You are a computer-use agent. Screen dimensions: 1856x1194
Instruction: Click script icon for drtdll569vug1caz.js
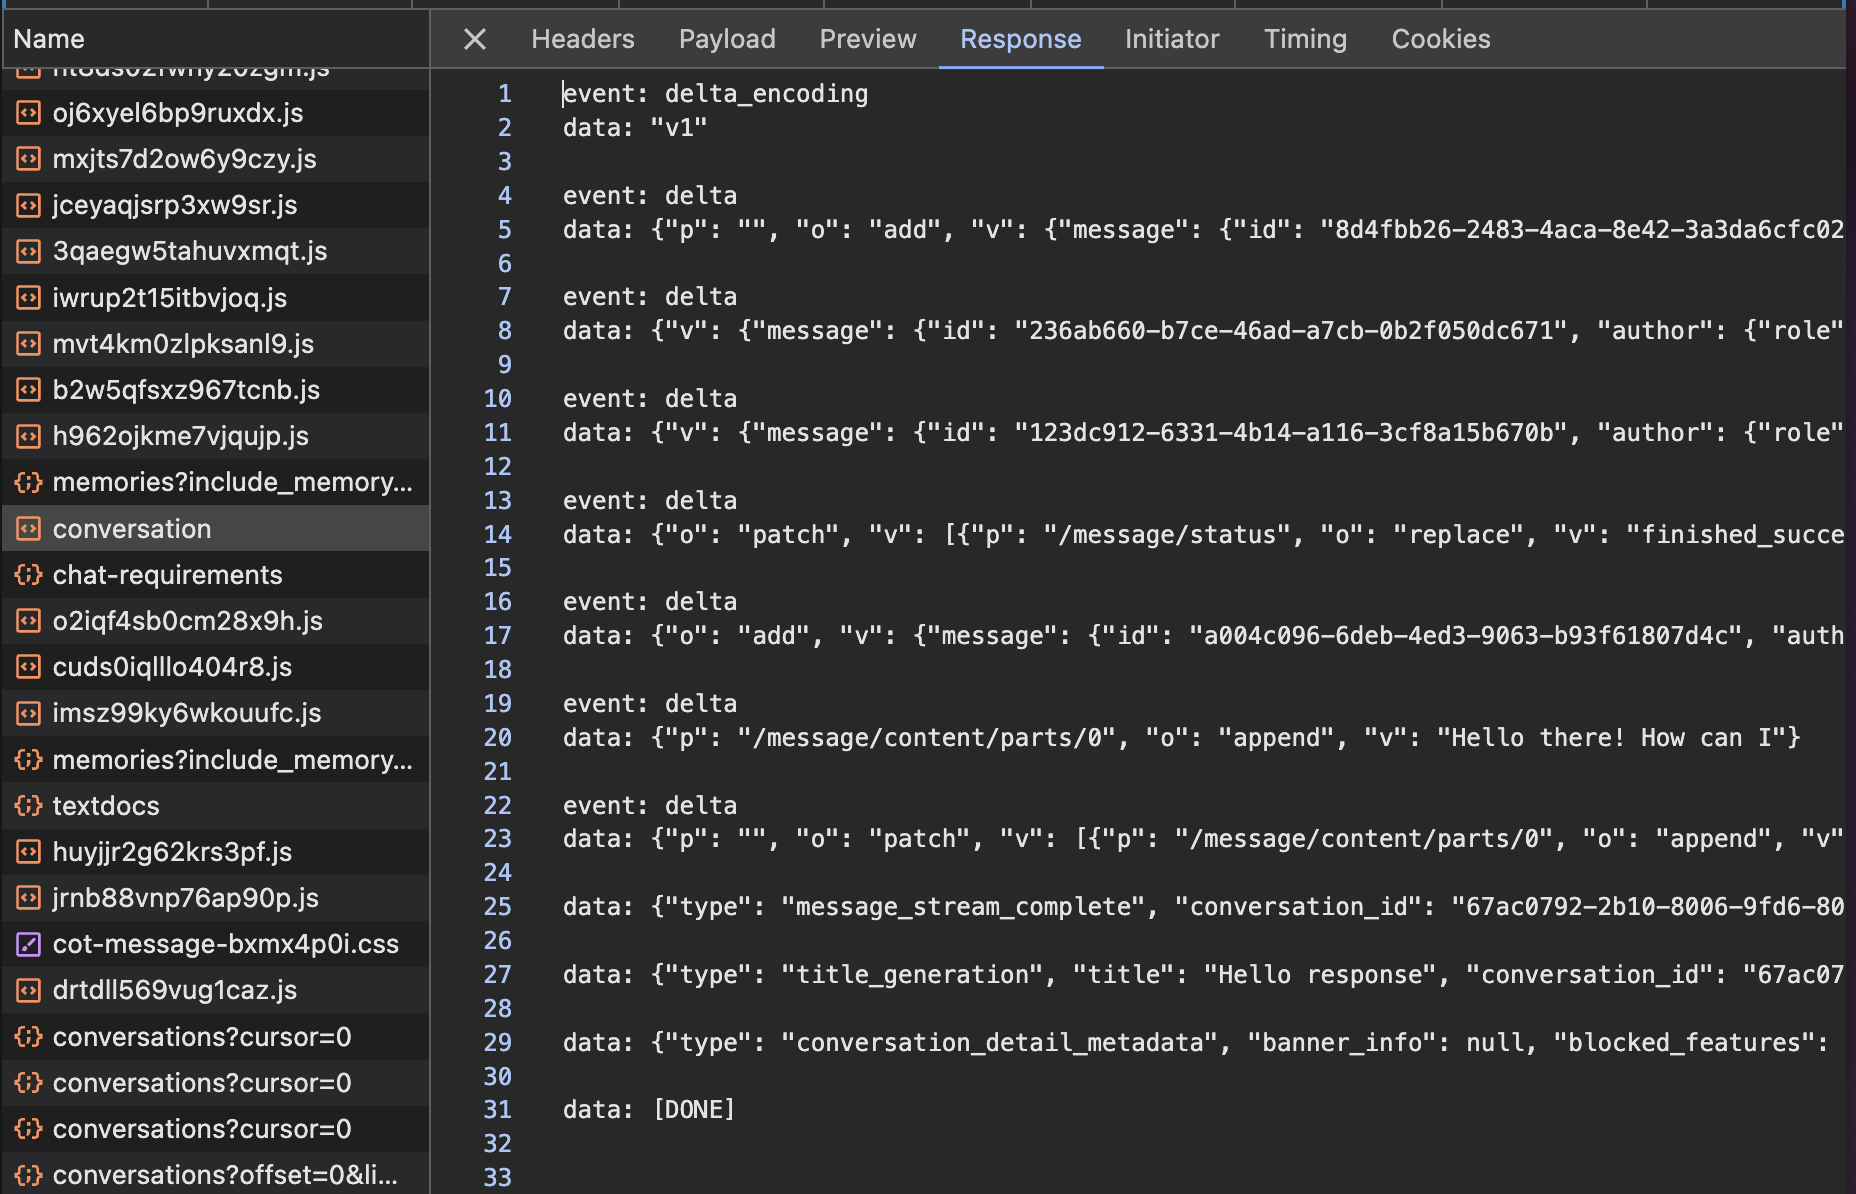pyautogui.click(x=29, y=990)
